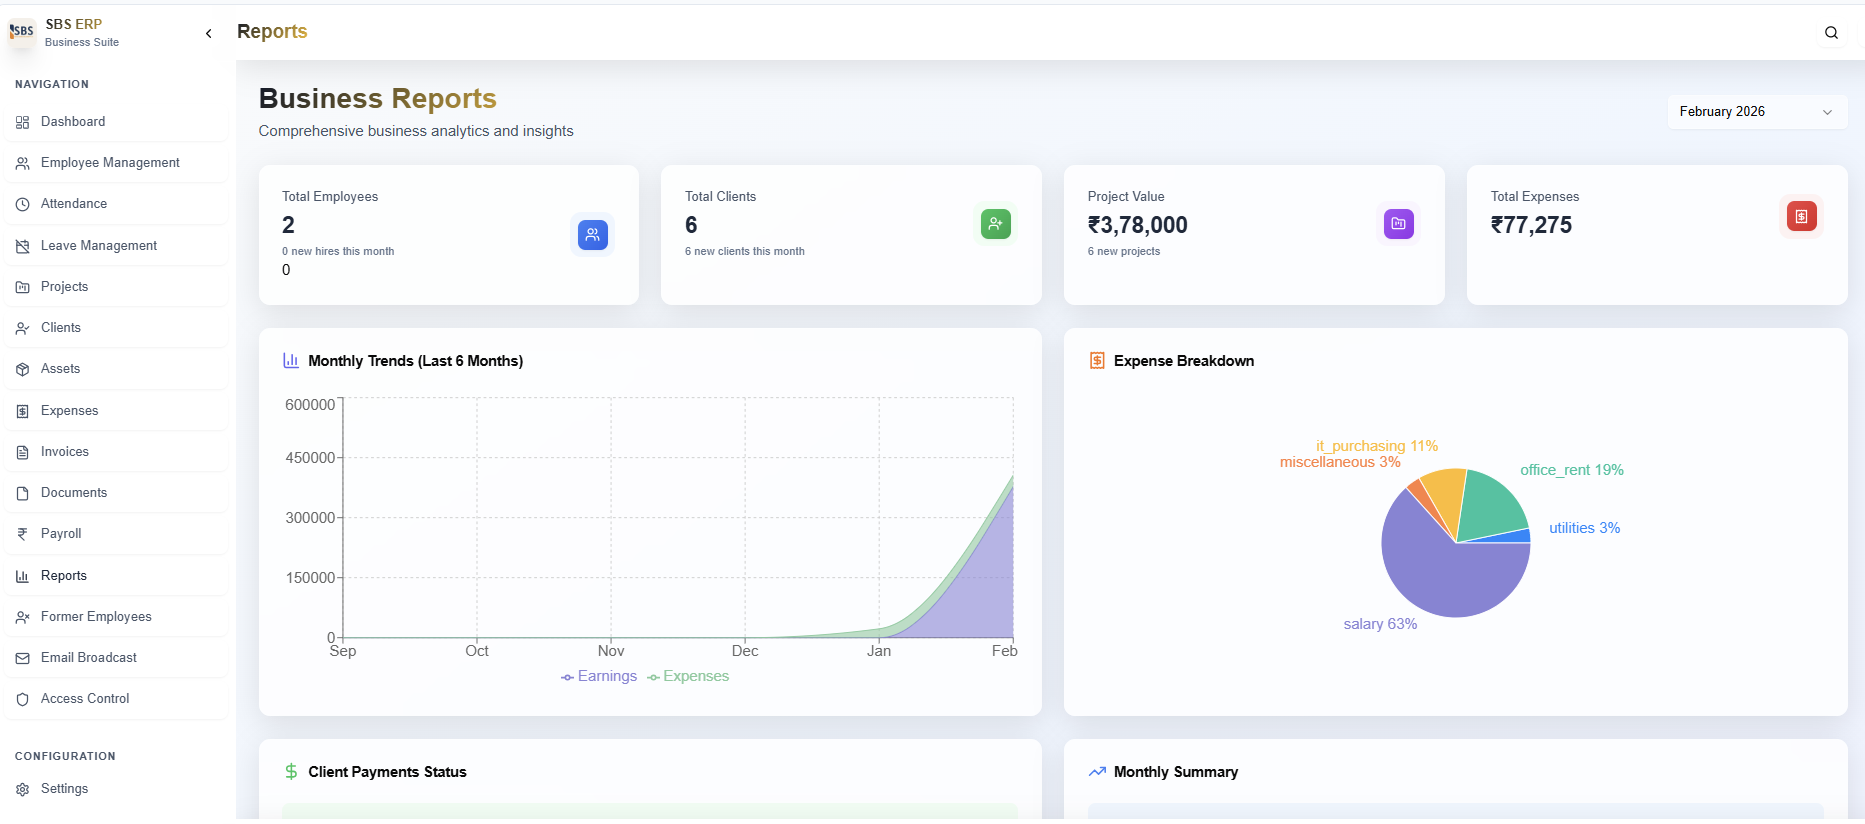Click the Dashboard grid icon

click(x=23, y=122)
